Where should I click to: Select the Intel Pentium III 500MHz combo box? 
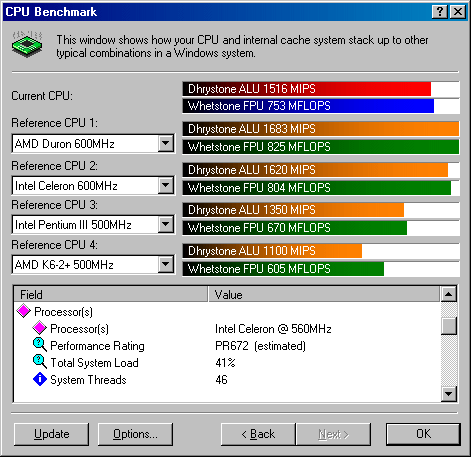pyautogui.click(x=93, y=224)
